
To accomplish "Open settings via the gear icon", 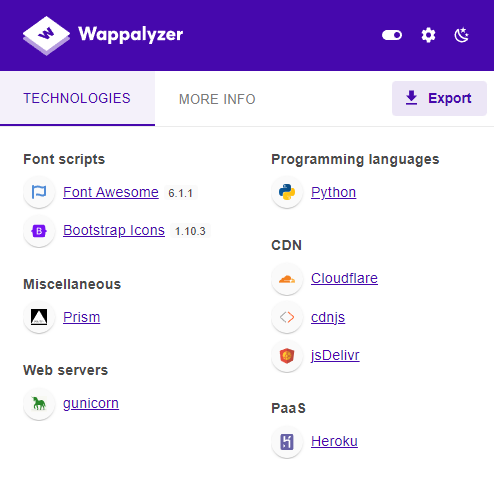I will [x=428, y=35].
